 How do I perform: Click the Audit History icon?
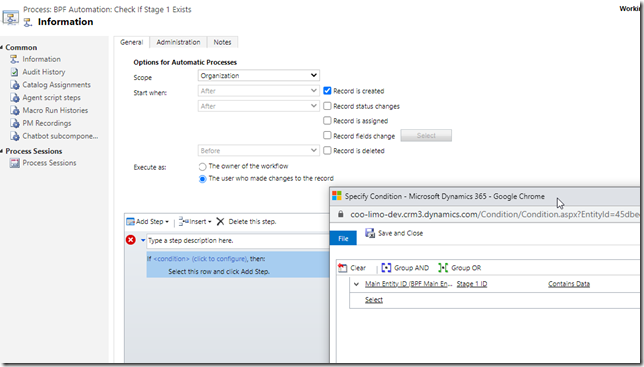tap(14, 72)
